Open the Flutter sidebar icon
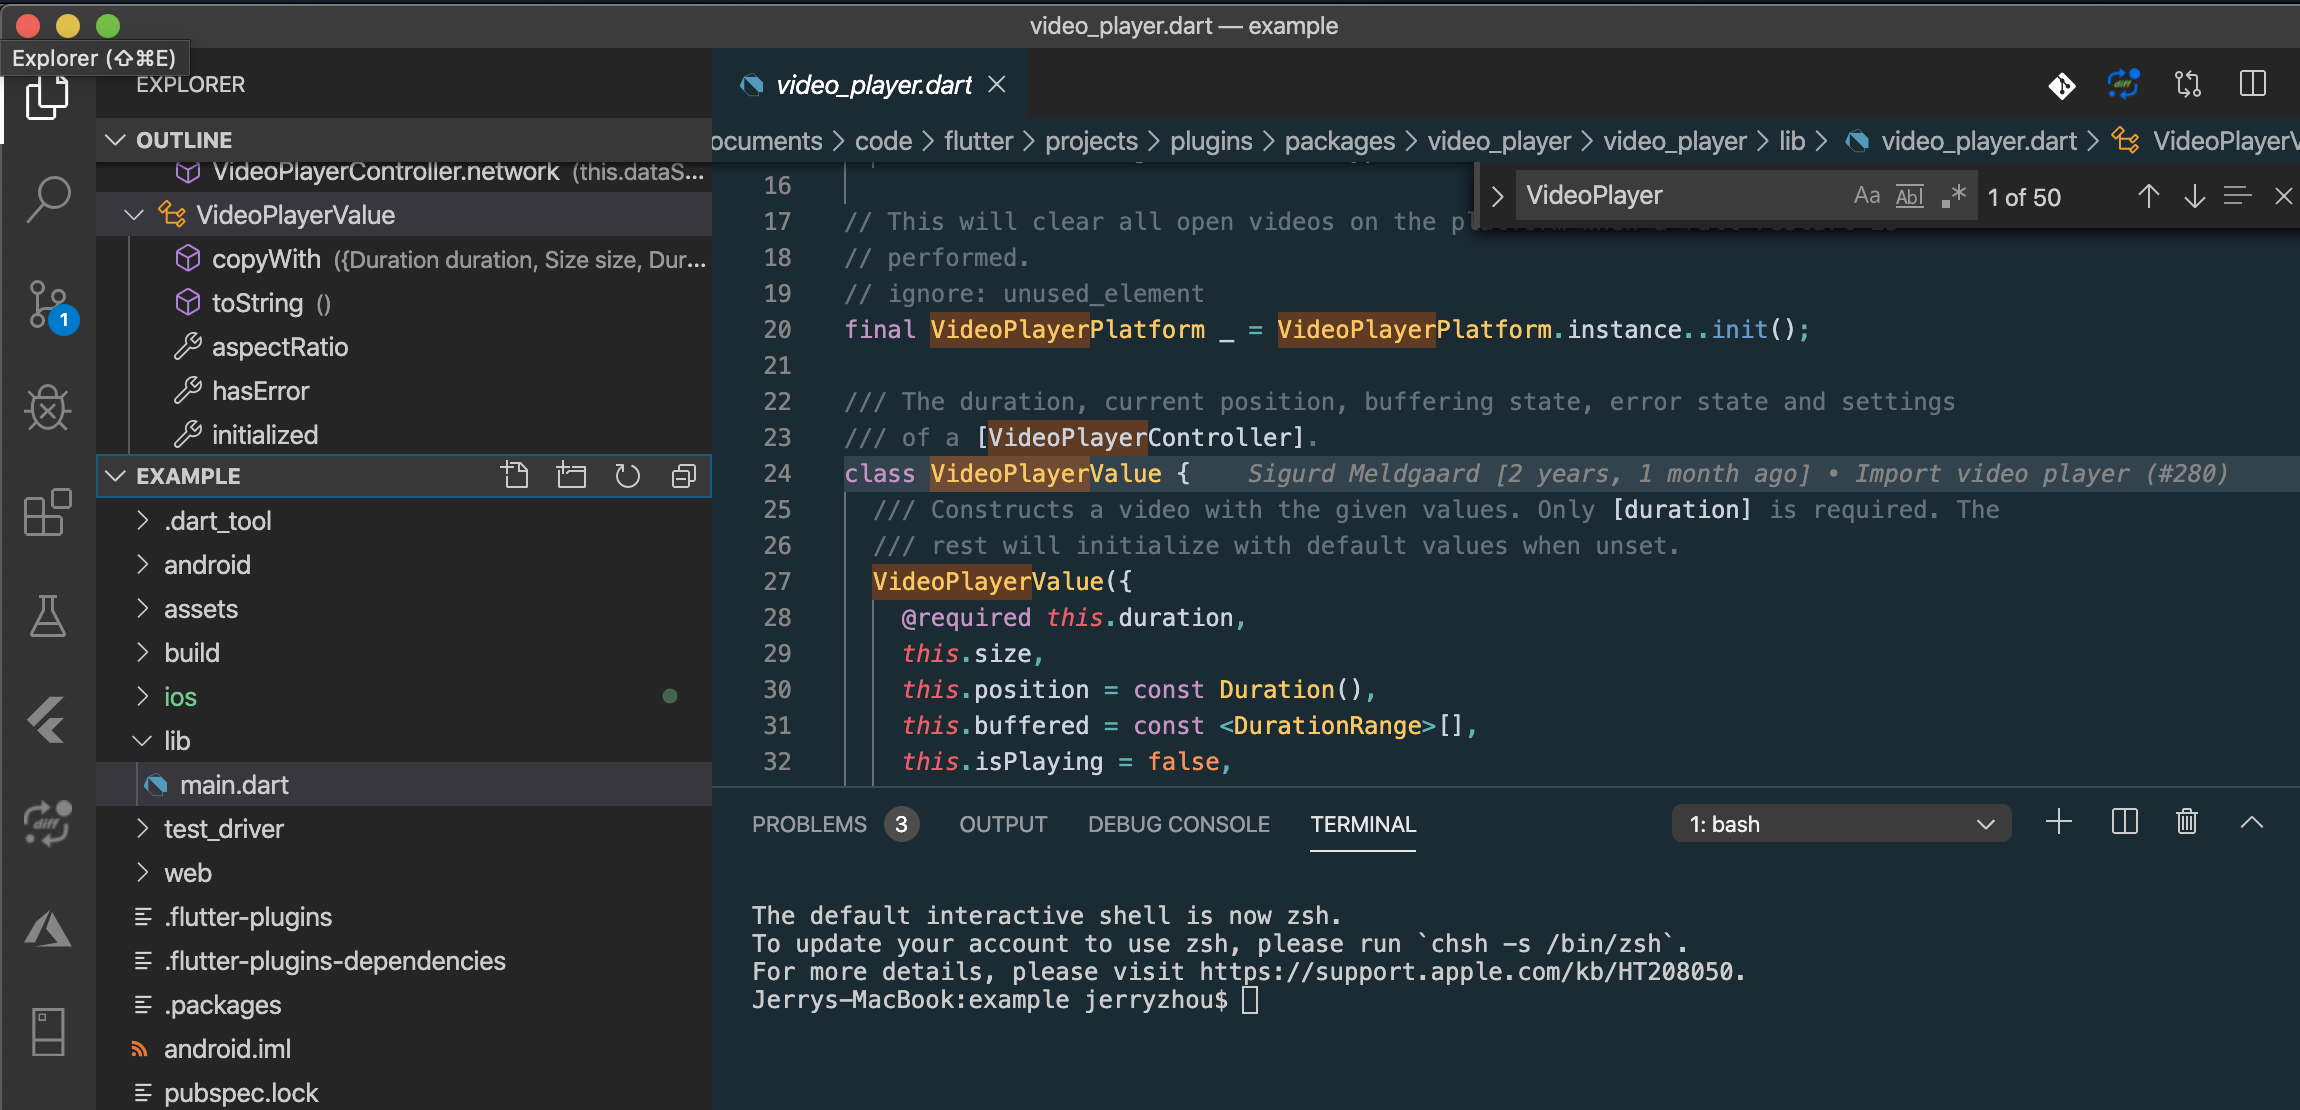Image resolution: width=2300 pixels, height=1110 pixels. tap(47, 719)
